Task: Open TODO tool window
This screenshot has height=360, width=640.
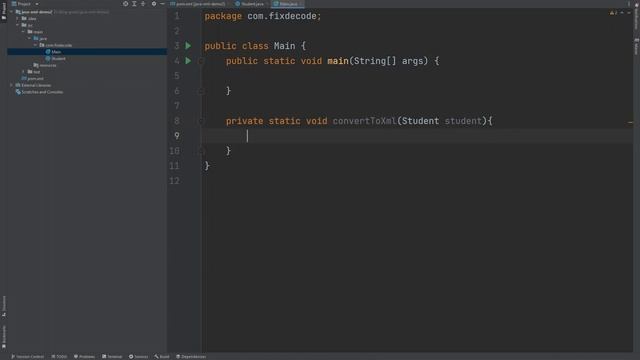Action: coord(59,356)
